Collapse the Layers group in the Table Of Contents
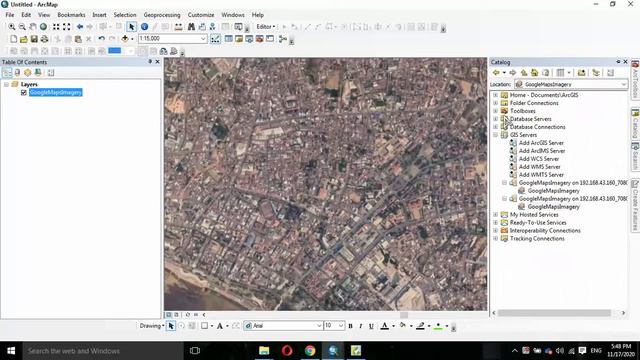This screenshot has width=640, height=360. (7, 84)
